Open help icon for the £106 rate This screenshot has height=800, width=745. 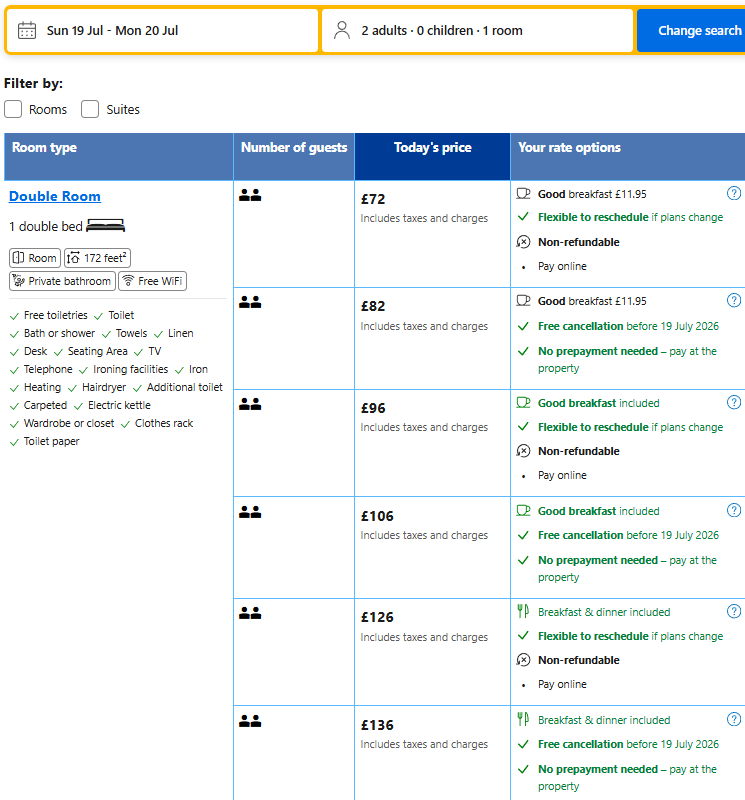[x=734, y=510]
